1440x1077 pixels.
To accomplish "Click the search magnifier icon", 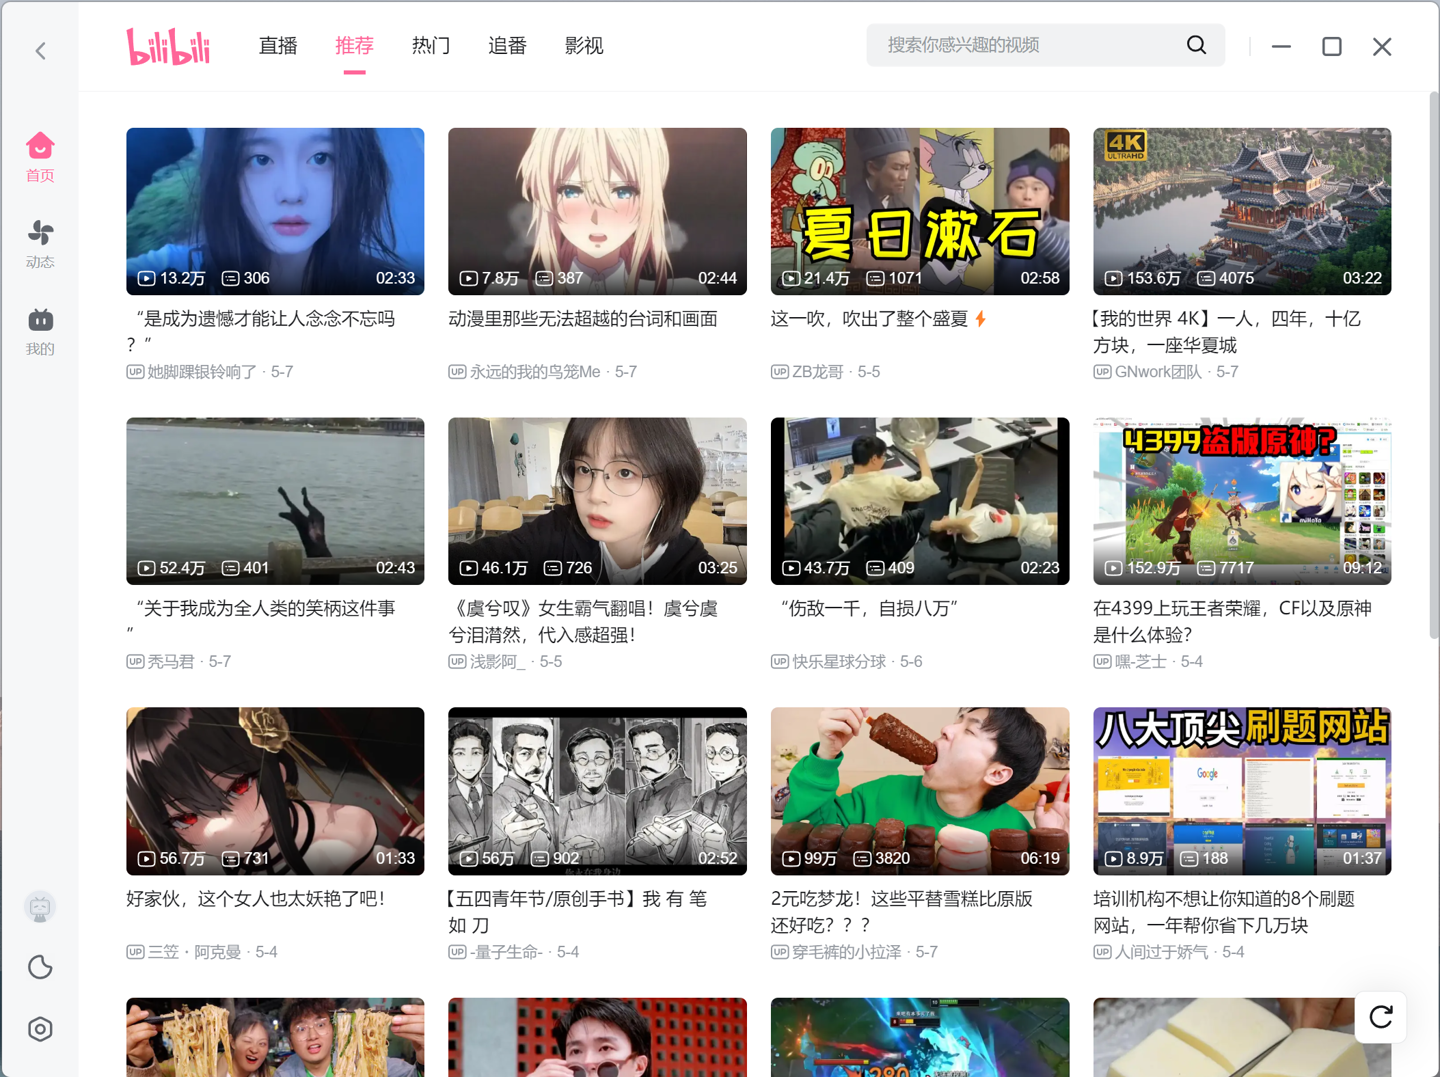I will 1196,45.
